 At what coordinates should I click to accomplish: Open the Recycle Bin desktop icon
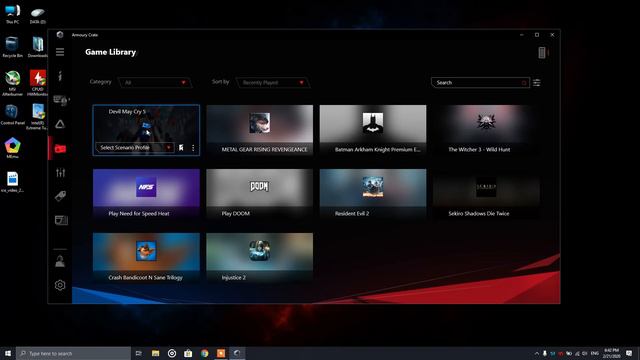[13, 47]
